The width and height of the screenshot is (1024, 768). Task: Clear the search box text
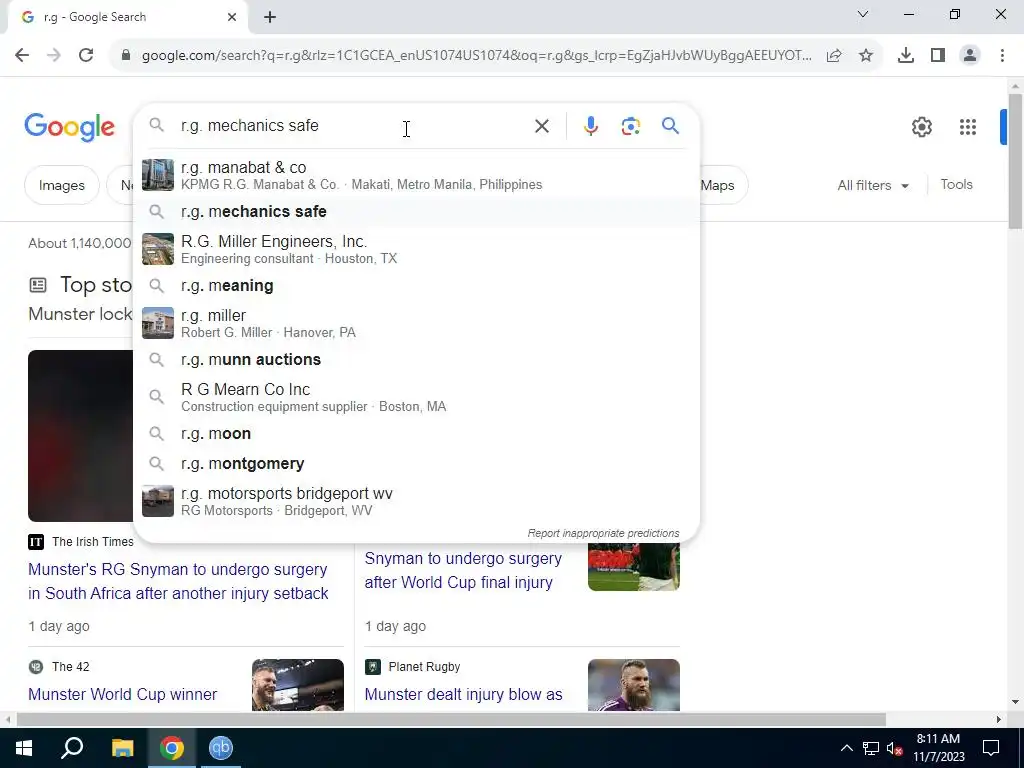pyautogui.click(x=541, y=126)
